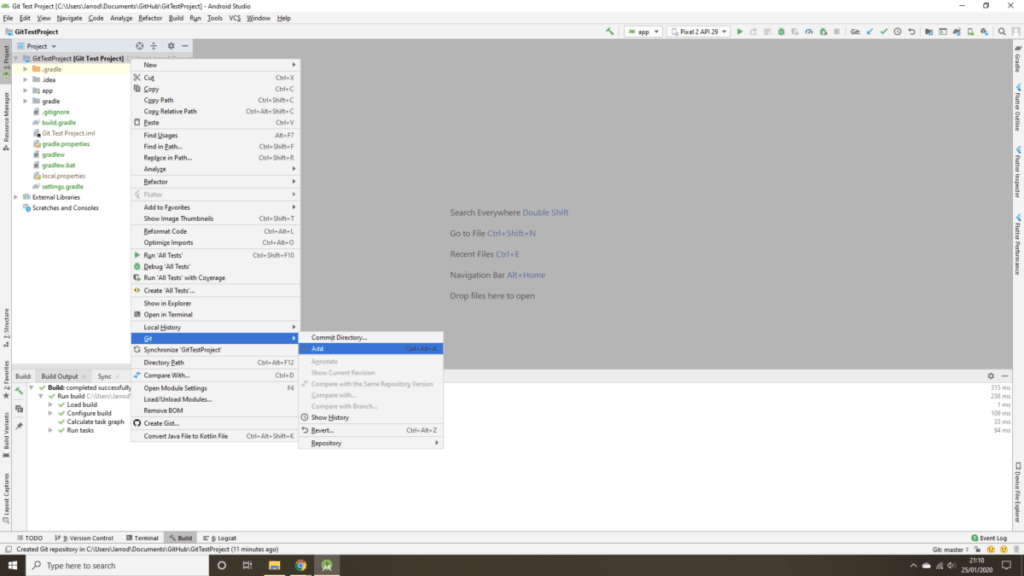Click the Run app green play icon
The image size is (1024, 576).
(740, 32)
